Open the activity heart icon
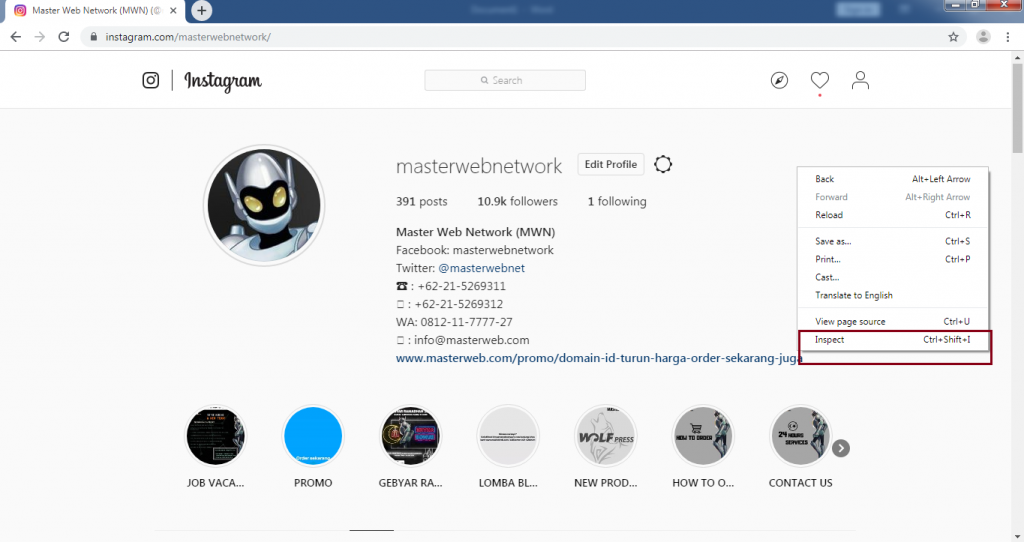Viewport: 1024px width, 542px height. [820, 80]
